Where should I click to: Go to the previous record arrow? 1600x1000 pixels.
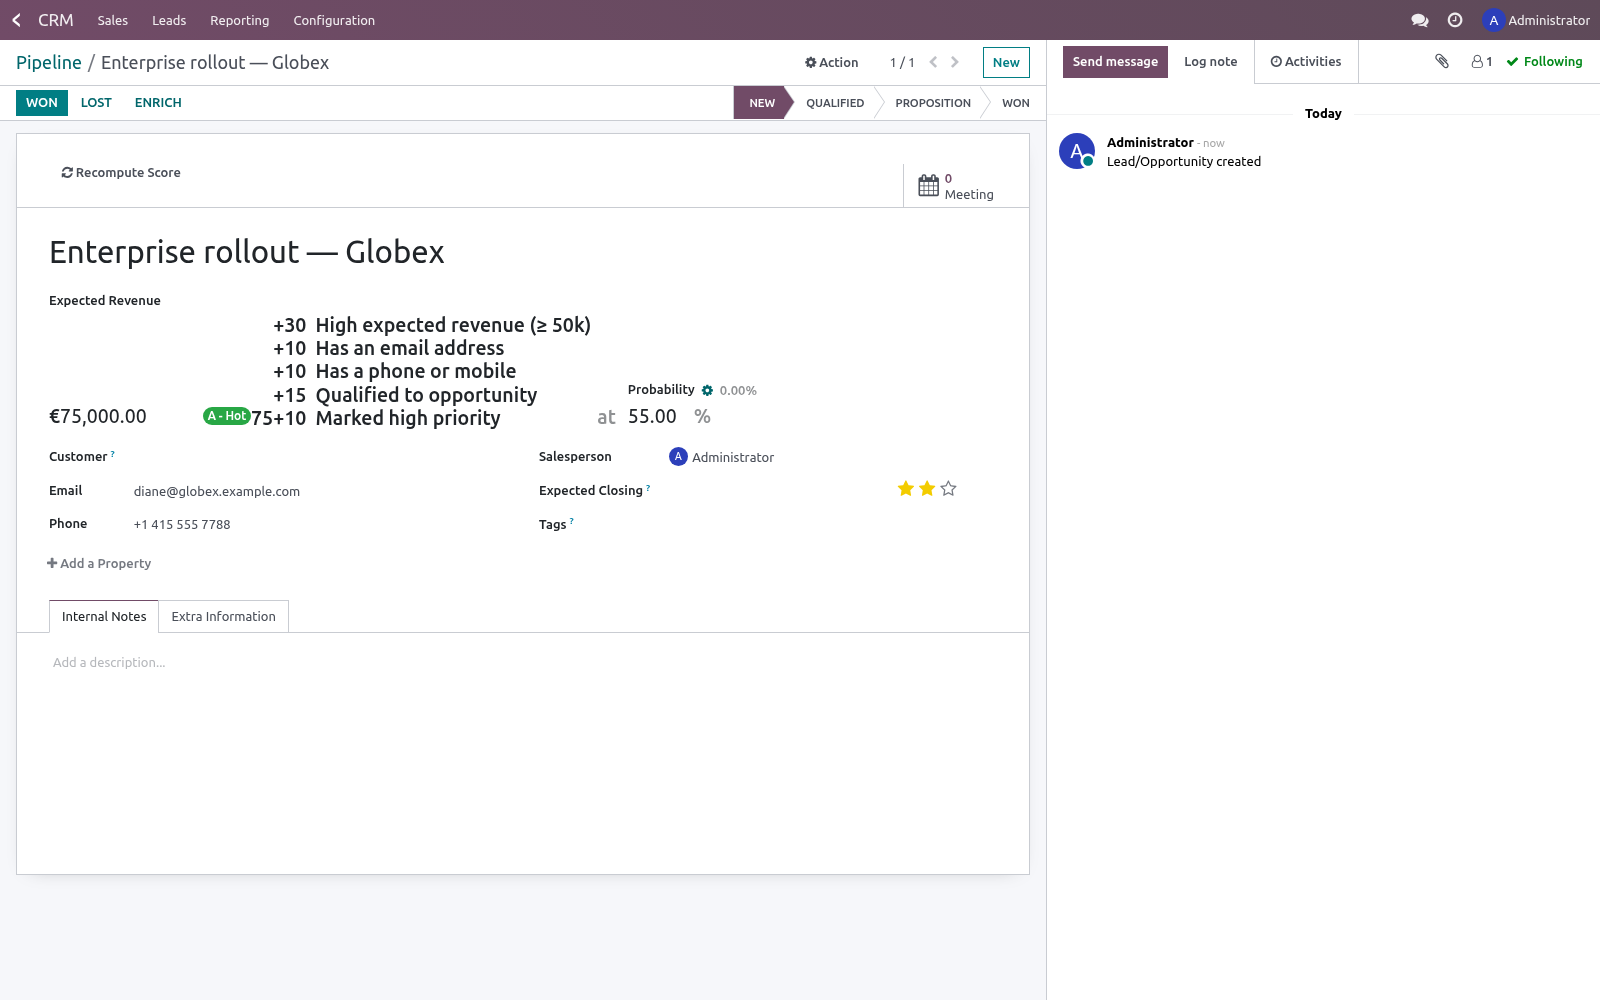(933, 62)
